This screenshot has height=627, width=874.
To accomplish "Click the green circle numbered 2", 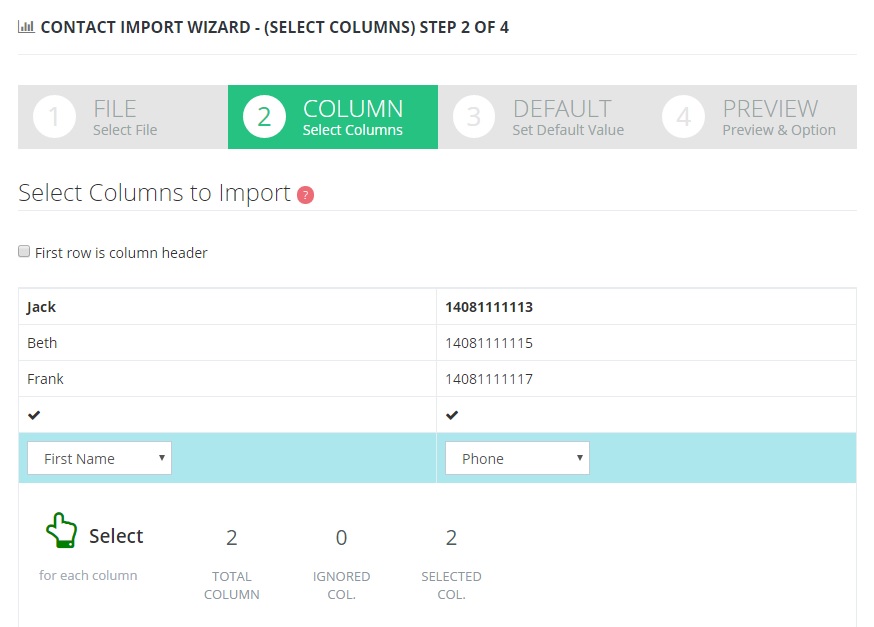I will coord(265,116).
